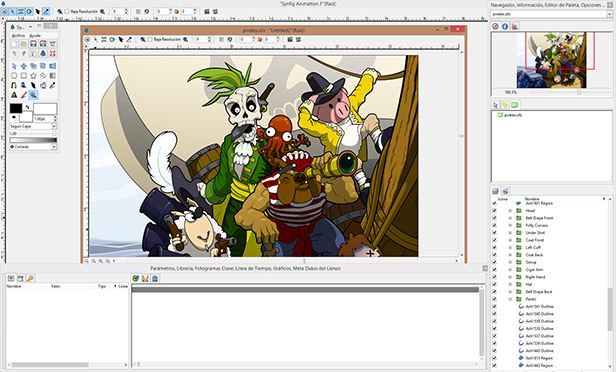Viewport: 616px width, 372px height.
Task: Select the Width feather tool
Action: point(33,85)
